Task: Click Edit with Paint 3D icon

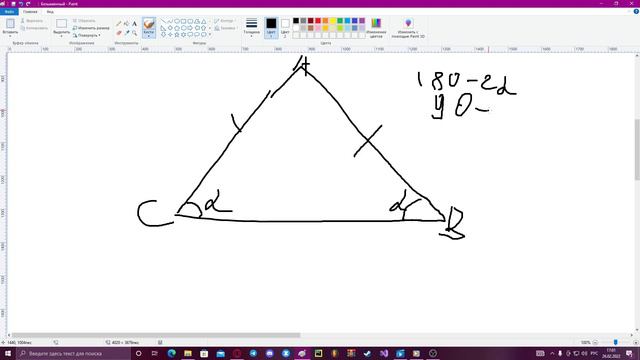Action: [x=408, y=23]
